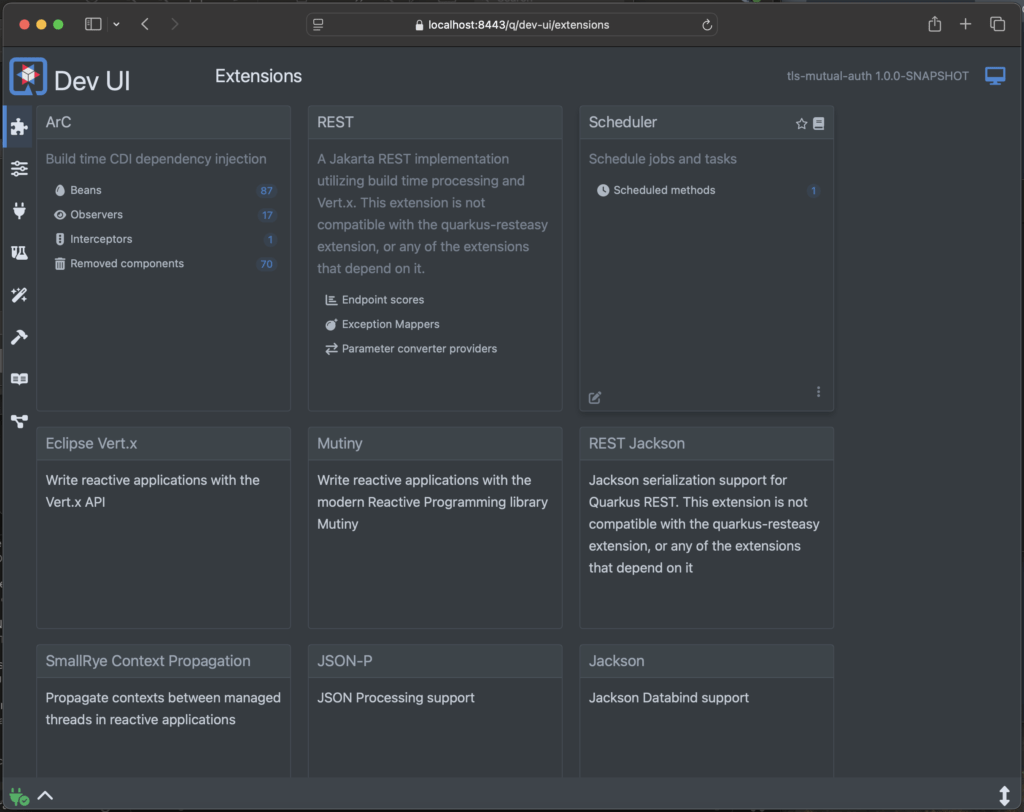
Task: Click the Eclipse Vert.x card title
Action: coord(91,444)
